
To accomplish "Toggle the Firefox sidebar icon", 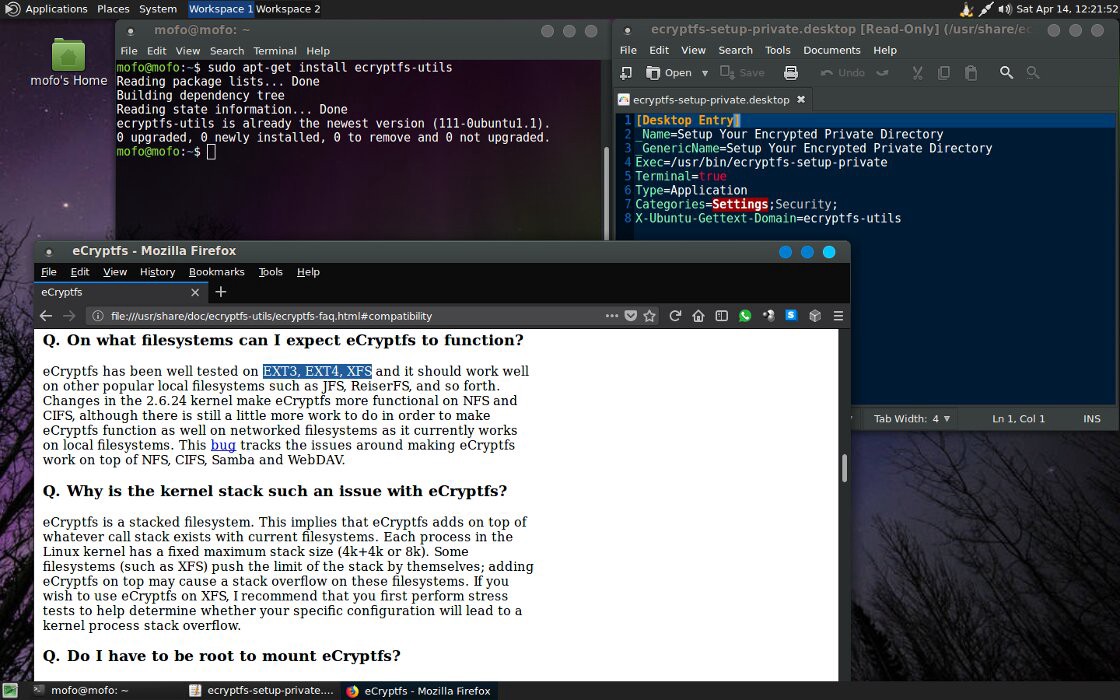I will click(x=721, y=316).
